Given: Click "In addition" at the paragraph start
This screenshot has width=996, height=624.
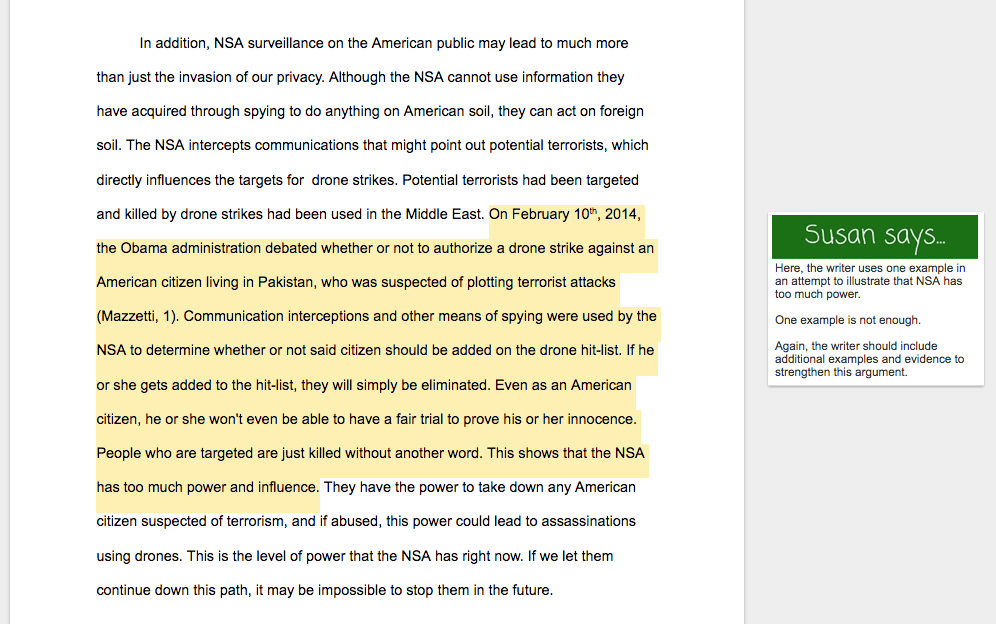Looking at the screenshot, I should tap(173, 44).
